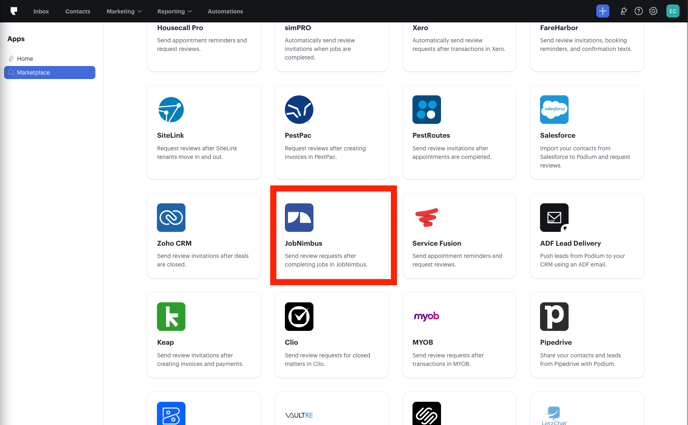Image resolution: width=688 pixels, height=425 pixels.
Task: Click the JobNimbus app icon
Action: (x=299, y=218)
